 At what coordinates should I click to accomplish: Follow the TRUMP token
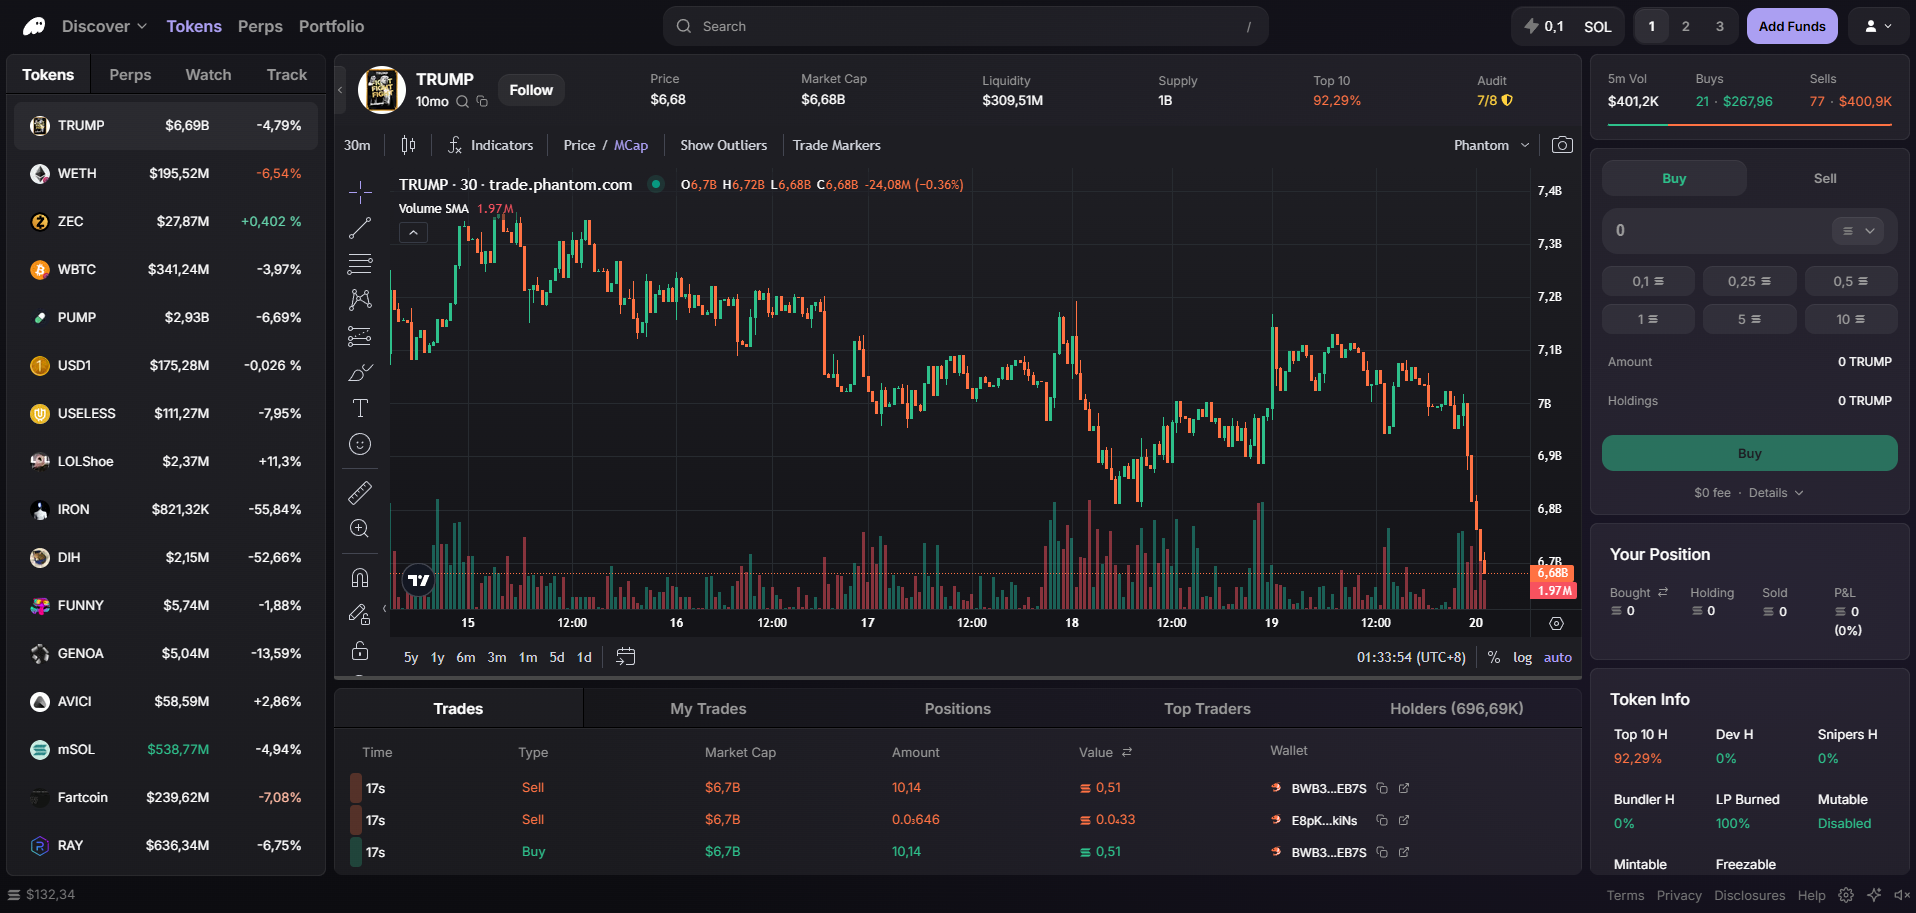531,90
